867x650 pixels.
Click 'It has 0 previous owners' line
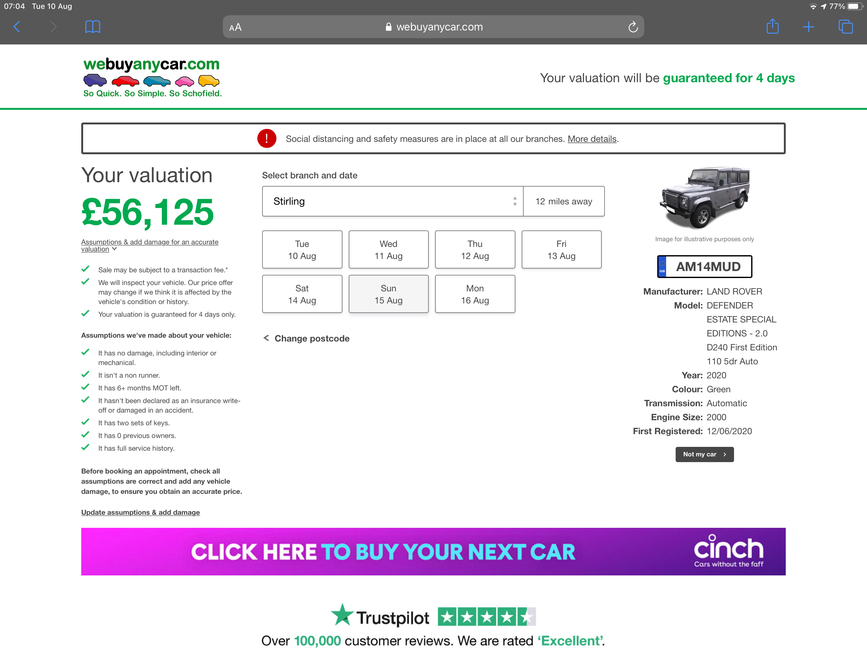pyautogui.click(x=137, y=436)
